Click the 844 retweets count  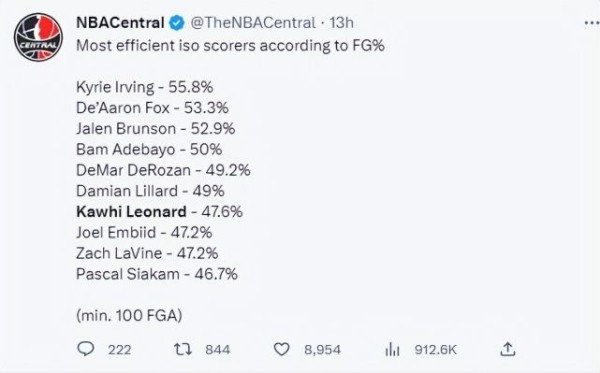pos(218,350)
